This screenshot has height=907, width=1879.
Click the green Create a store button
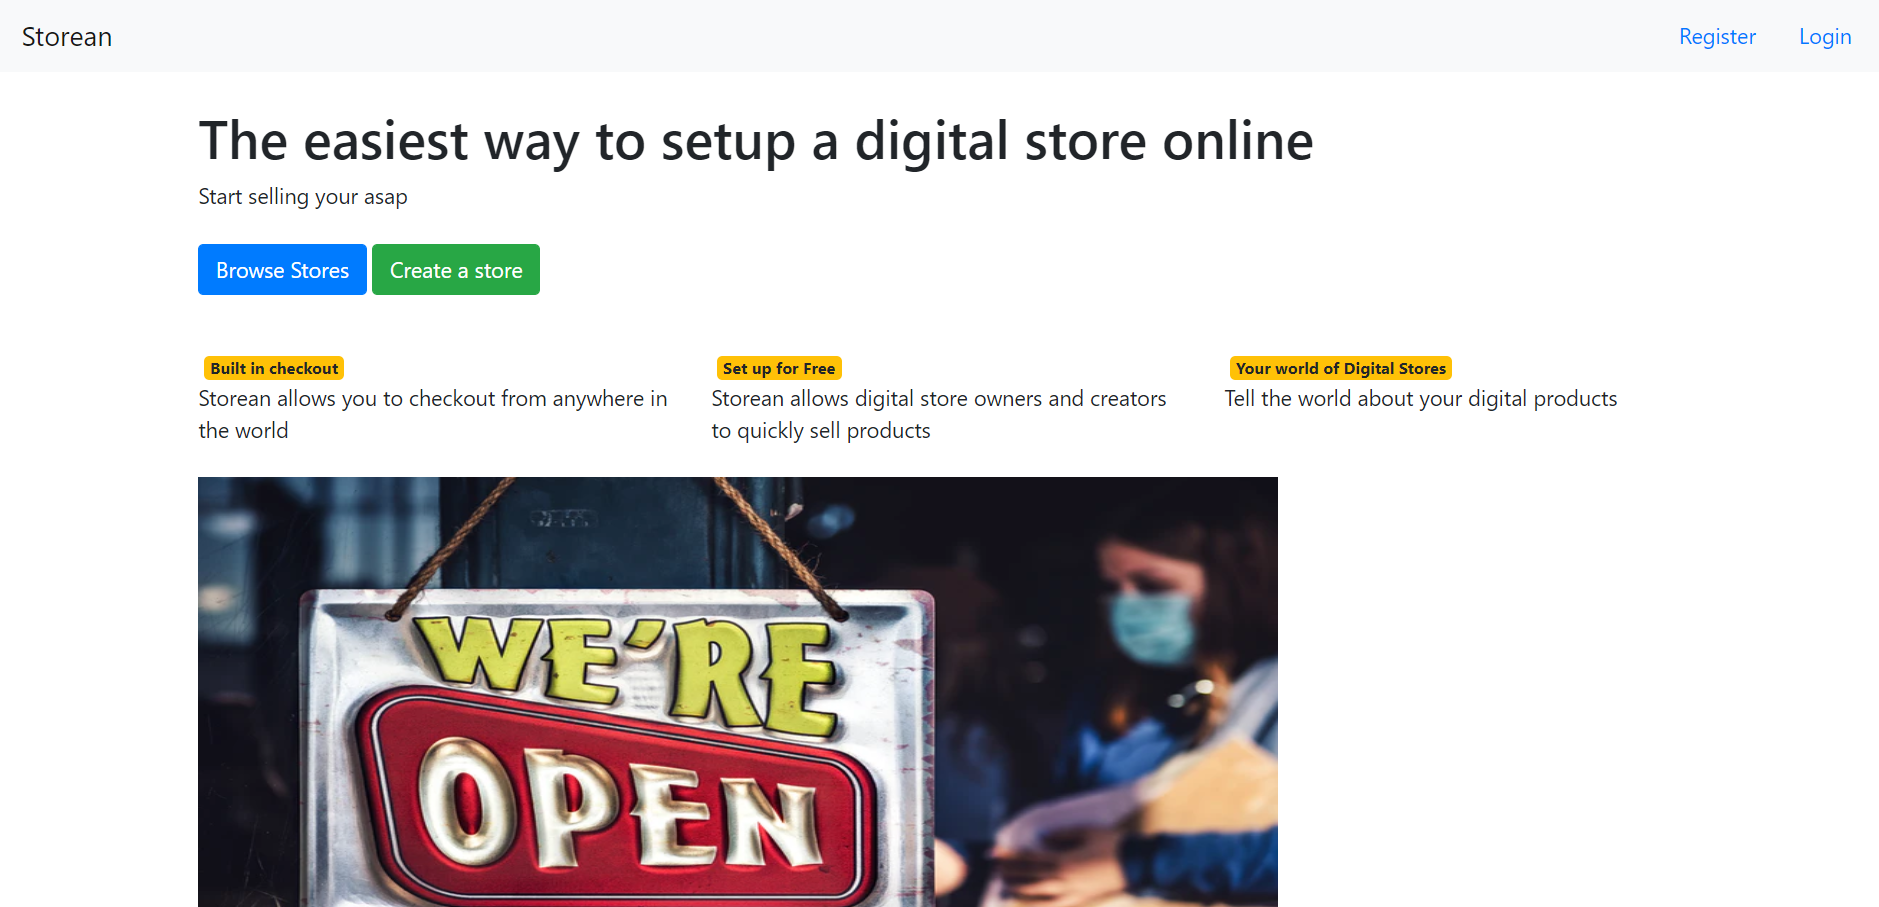coord(456,270)
